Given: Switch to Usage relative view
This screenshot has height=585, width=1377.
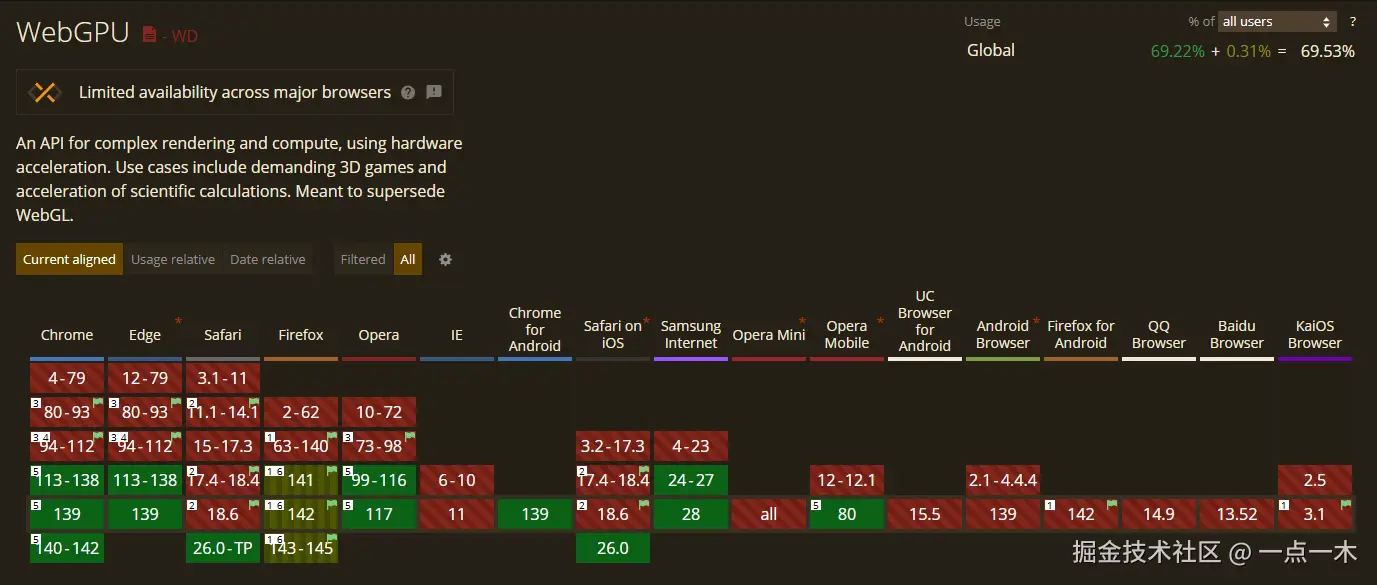Looking at the screenshot, I should click(x=172, y=259).
